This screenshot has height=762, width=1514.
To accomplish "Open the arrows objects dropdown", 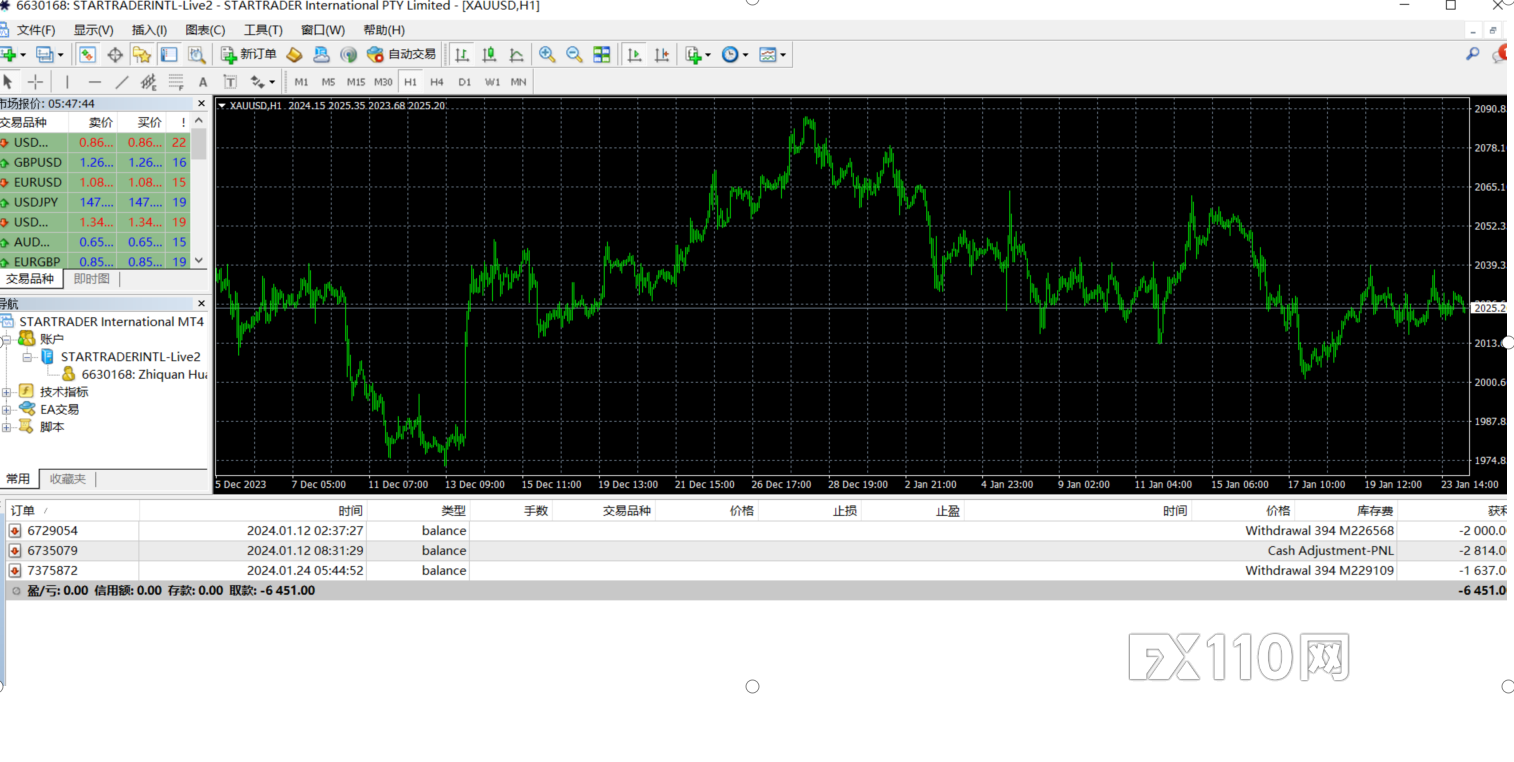I will [263, 82].
